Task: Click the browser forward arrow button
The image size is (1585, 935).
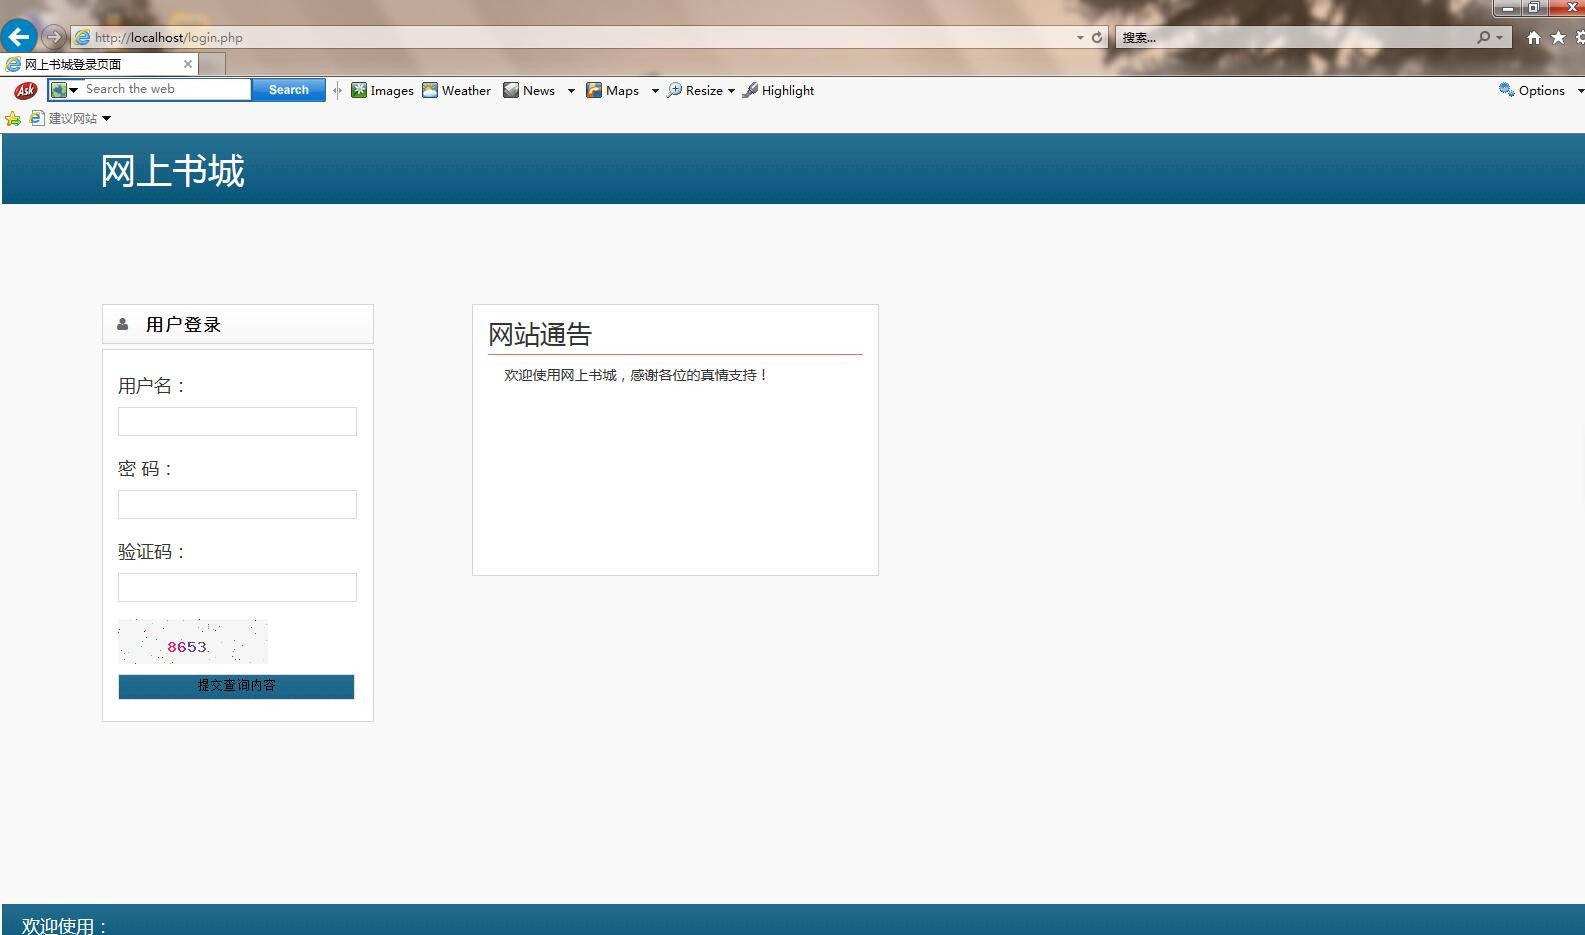Action: click(x=54, y=37)
